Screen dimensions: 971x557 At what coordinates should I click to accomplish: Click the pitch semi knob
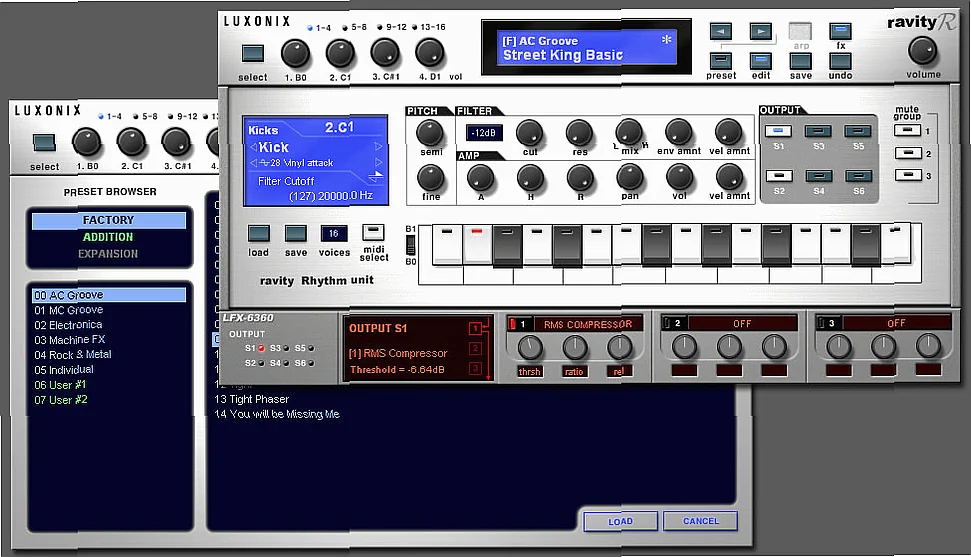coord(430,133)
